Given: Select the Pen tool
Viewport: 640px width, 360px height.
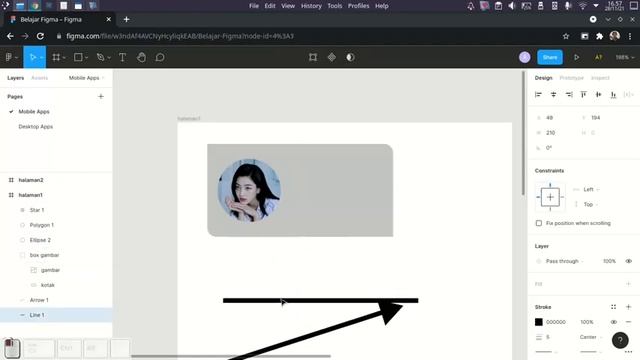Looking at the screenshot, I should [x=100, y=57].
